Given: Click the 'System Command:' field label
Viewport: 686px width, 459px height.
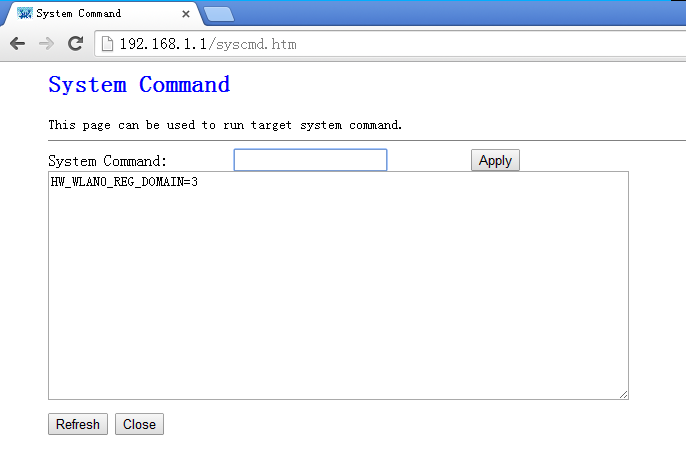Looking at the screenshot, I should point(107,161).
